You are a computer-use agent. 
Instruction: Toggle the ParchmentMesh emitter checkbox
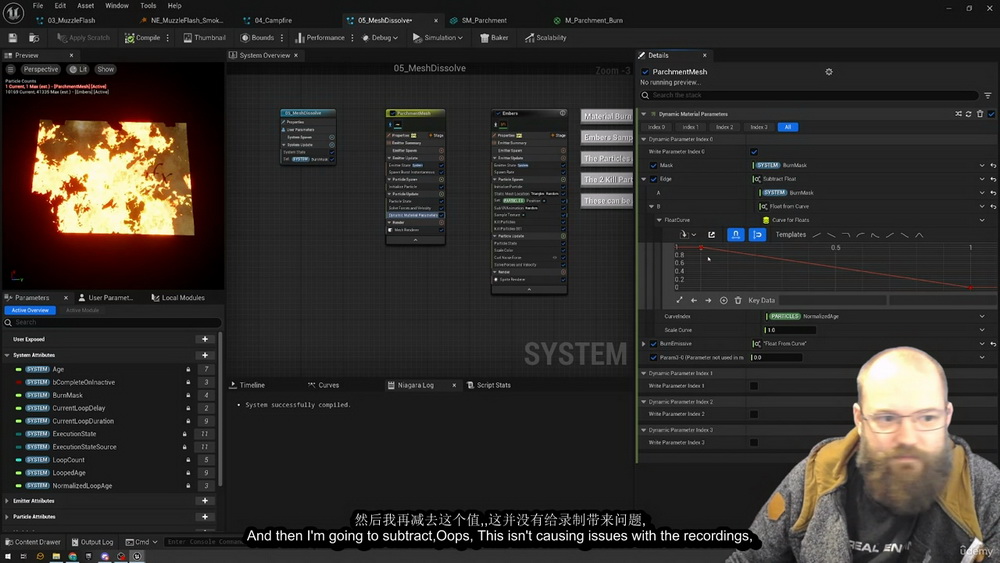click(x=645, y=72)
